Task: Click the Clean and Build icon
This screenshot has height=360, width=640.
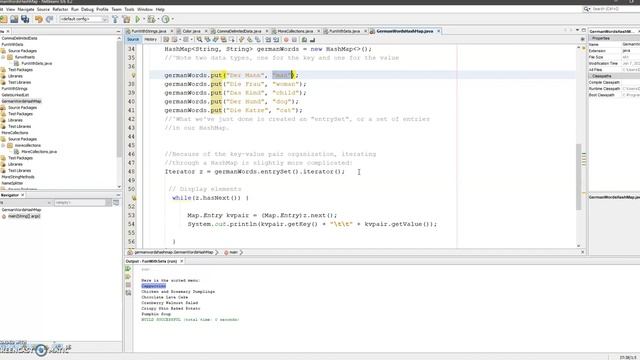Action: (127, 19)
